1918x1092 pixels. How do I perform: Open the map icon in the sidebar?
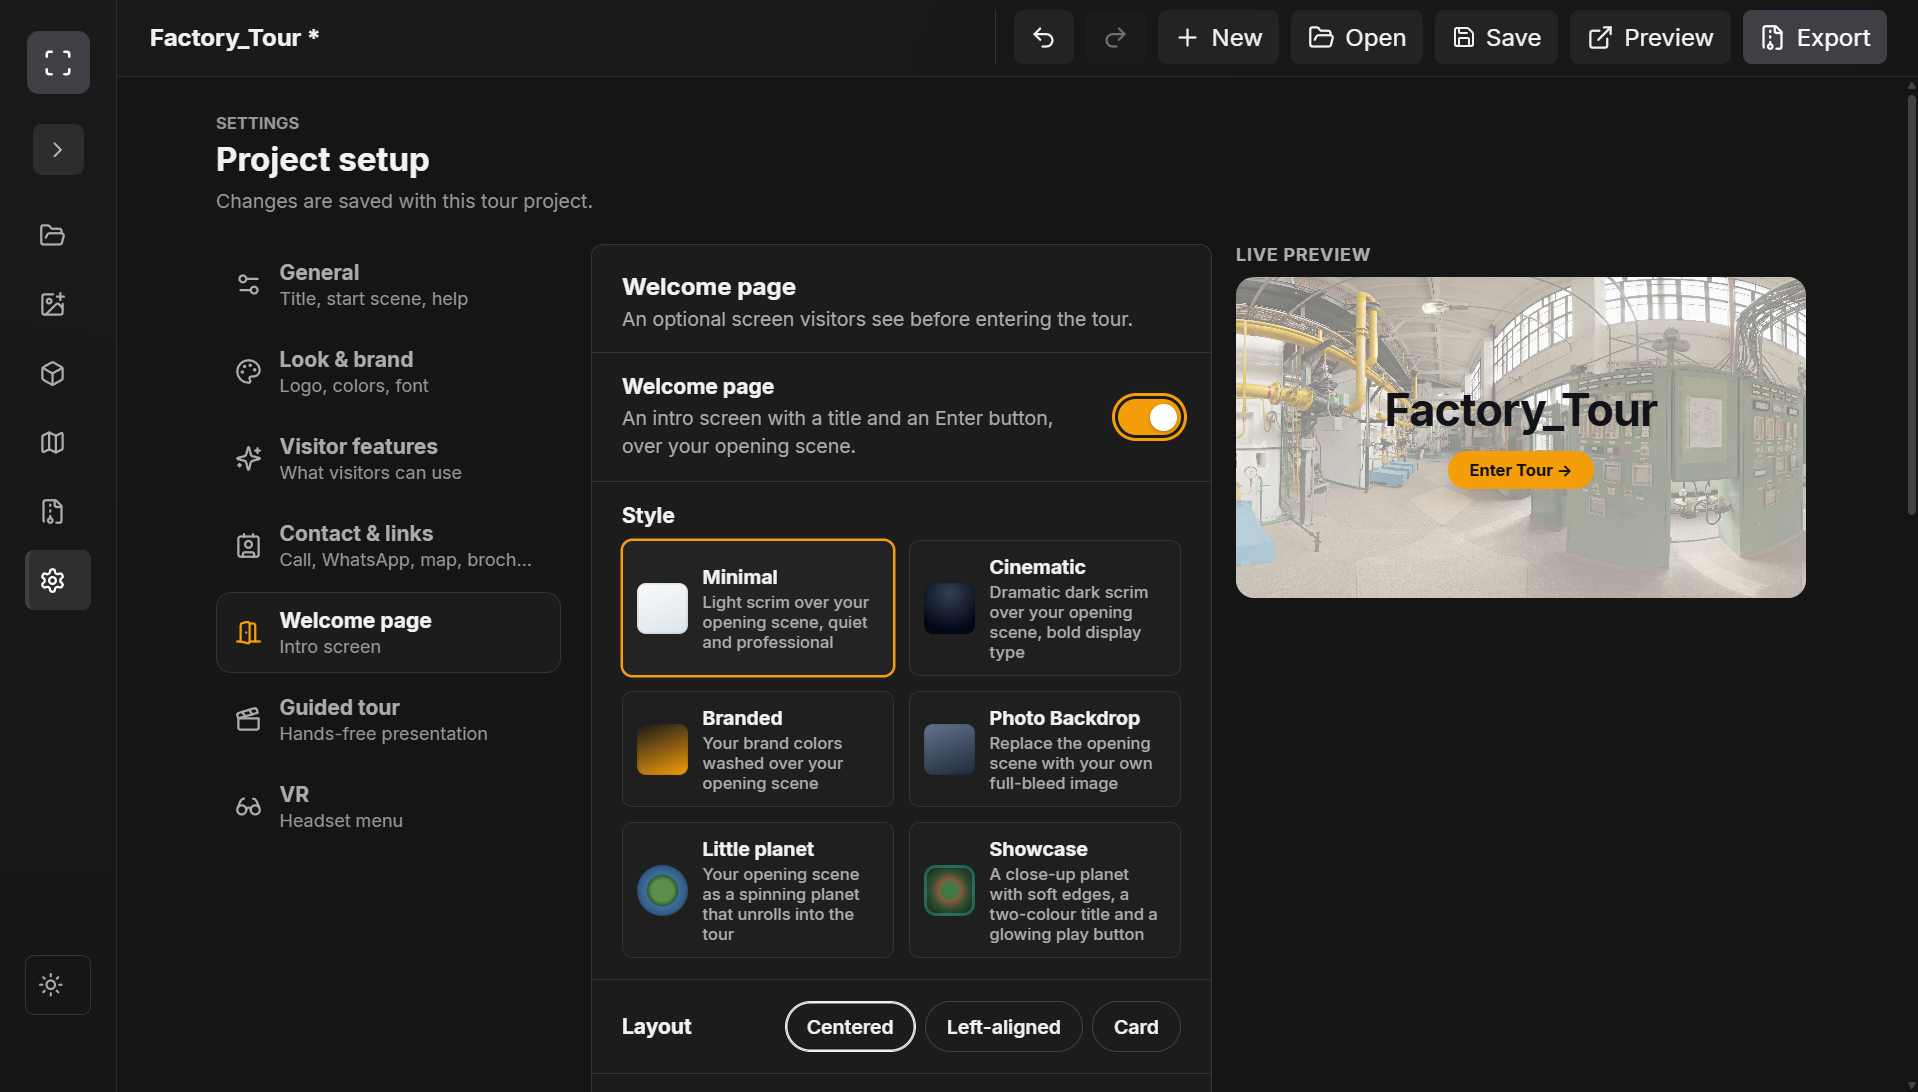click(x=53, y=442)
